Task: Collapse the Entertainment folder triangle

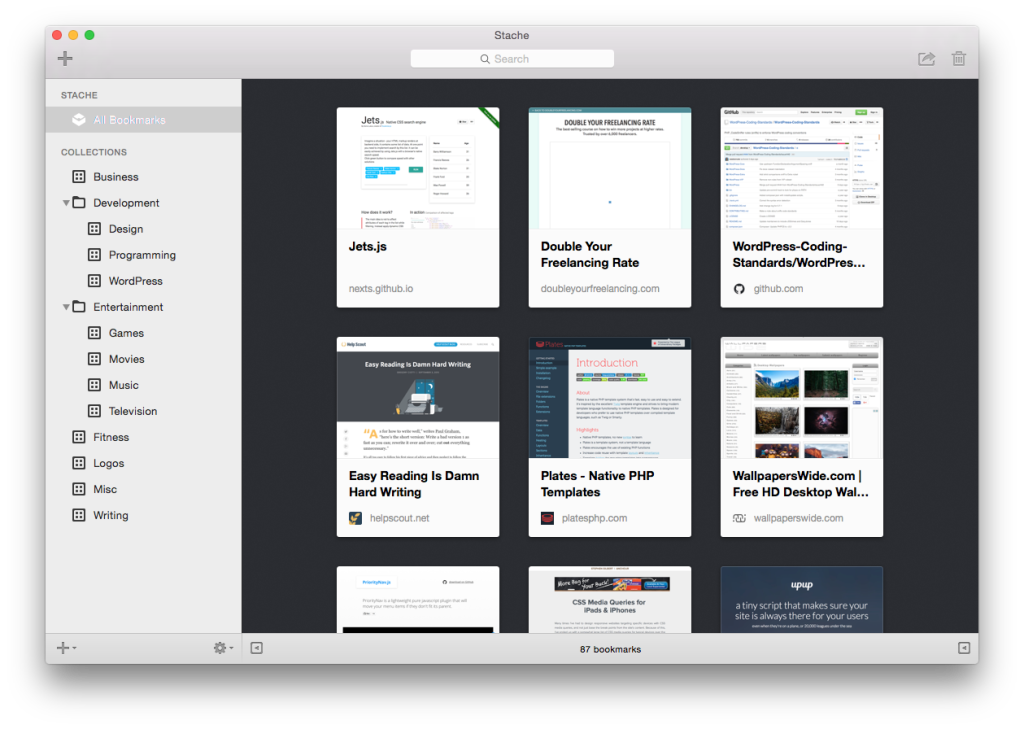Action: [66, 307]
